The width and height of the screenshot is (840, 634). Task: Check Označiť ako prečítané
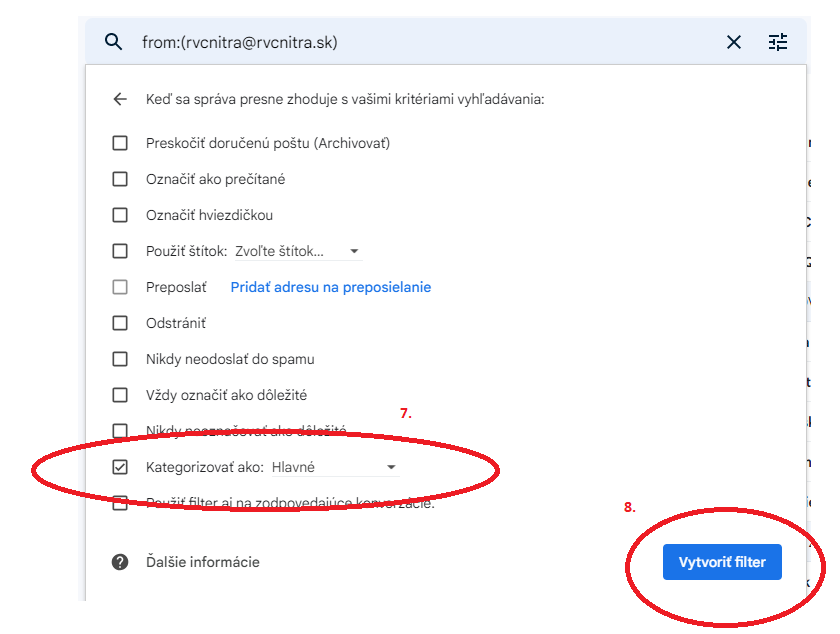(x=120, y=179)
